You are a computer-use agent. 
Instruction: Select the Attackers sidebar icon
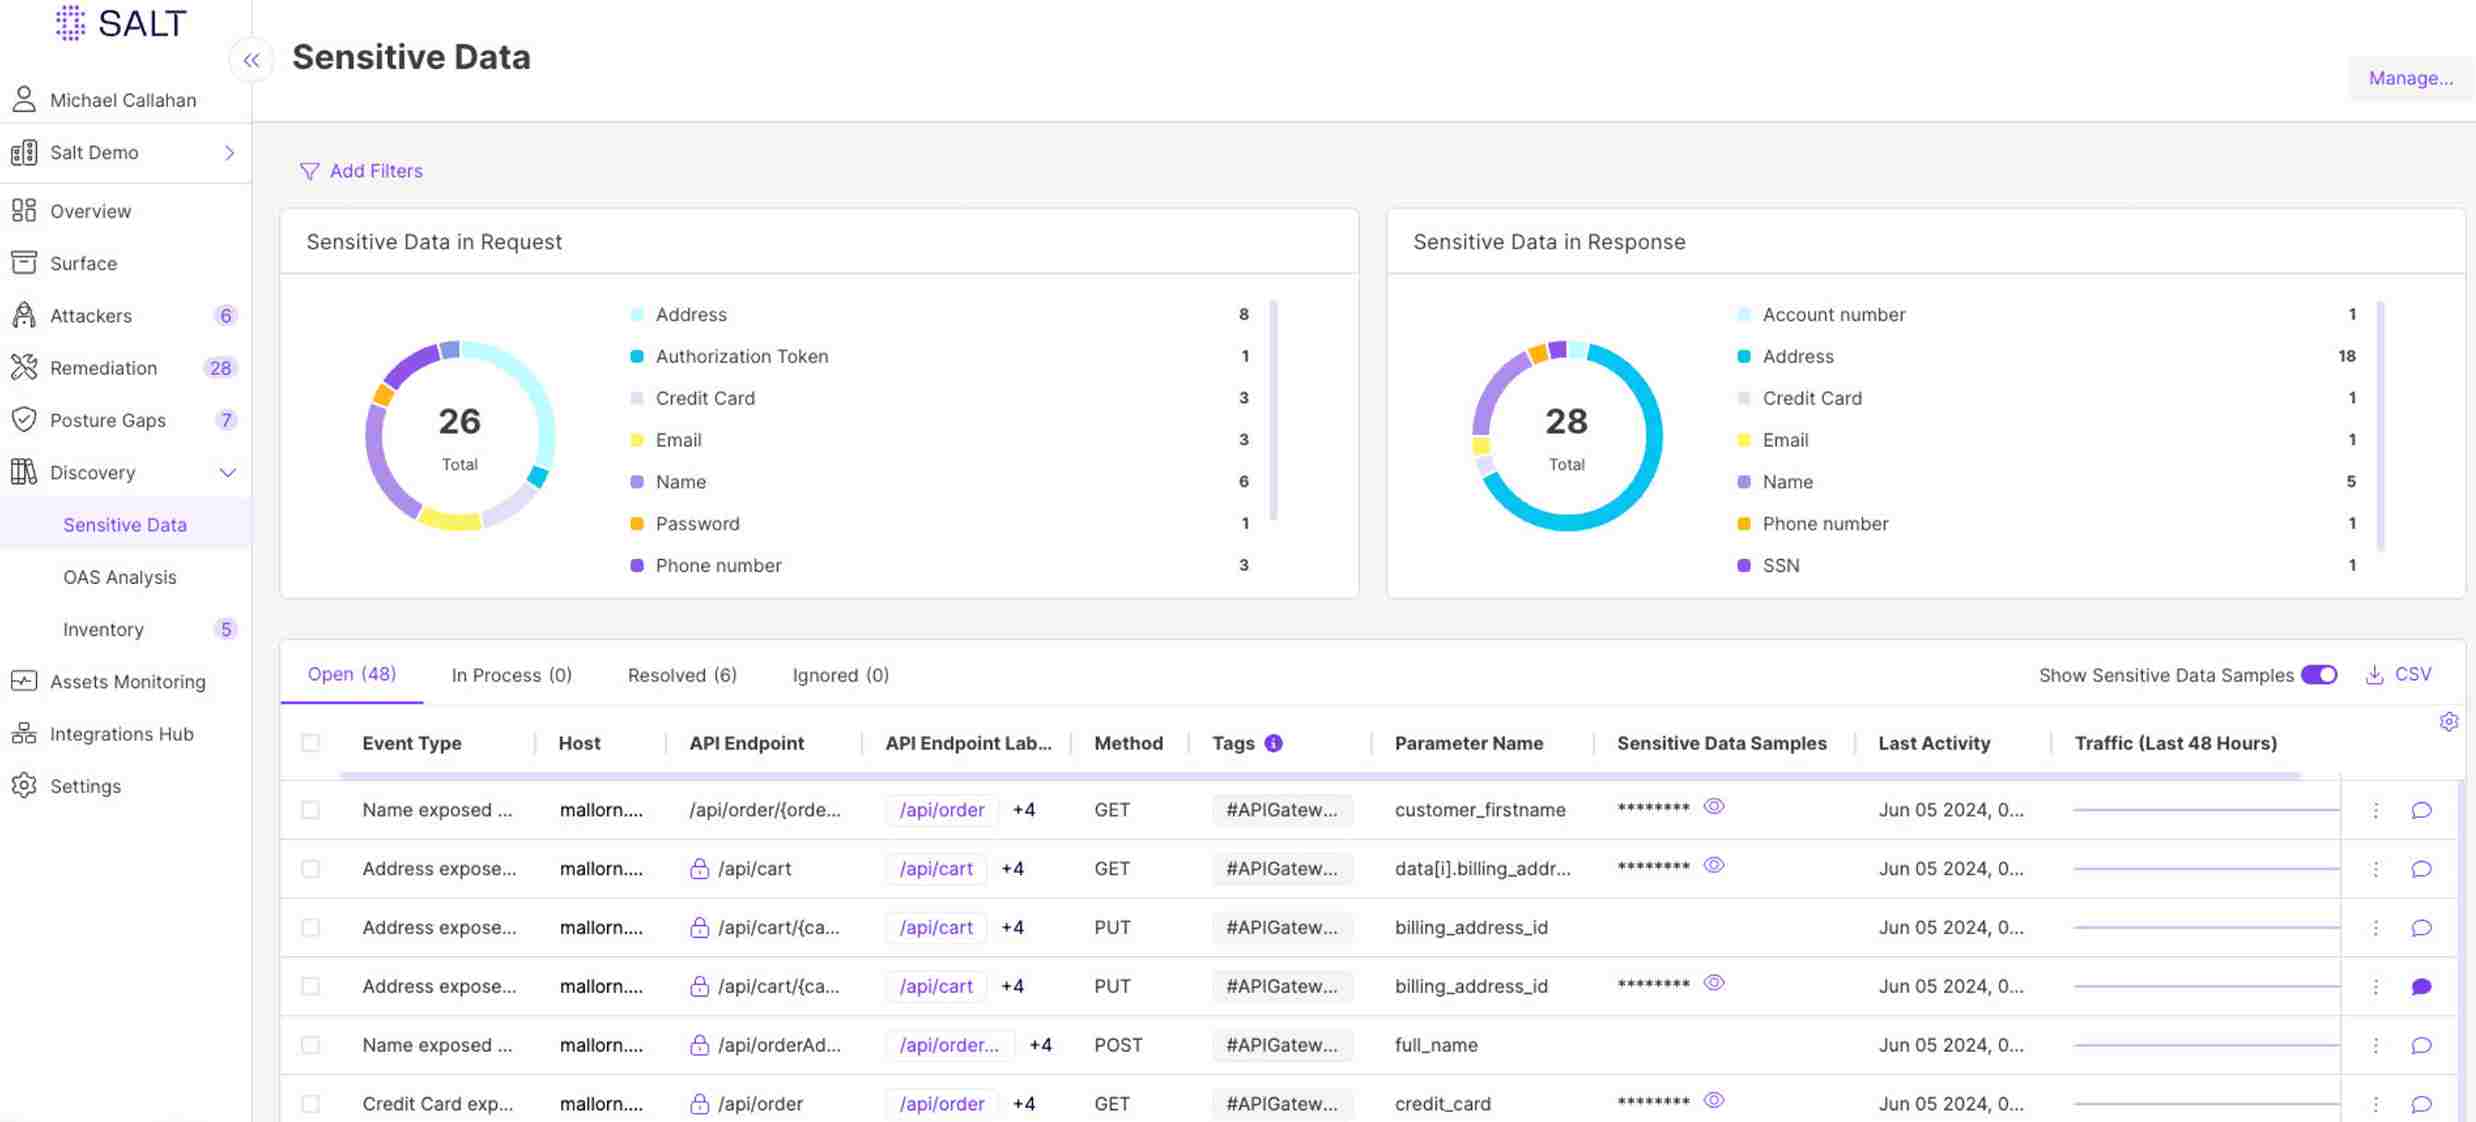(x=25, y=315)
